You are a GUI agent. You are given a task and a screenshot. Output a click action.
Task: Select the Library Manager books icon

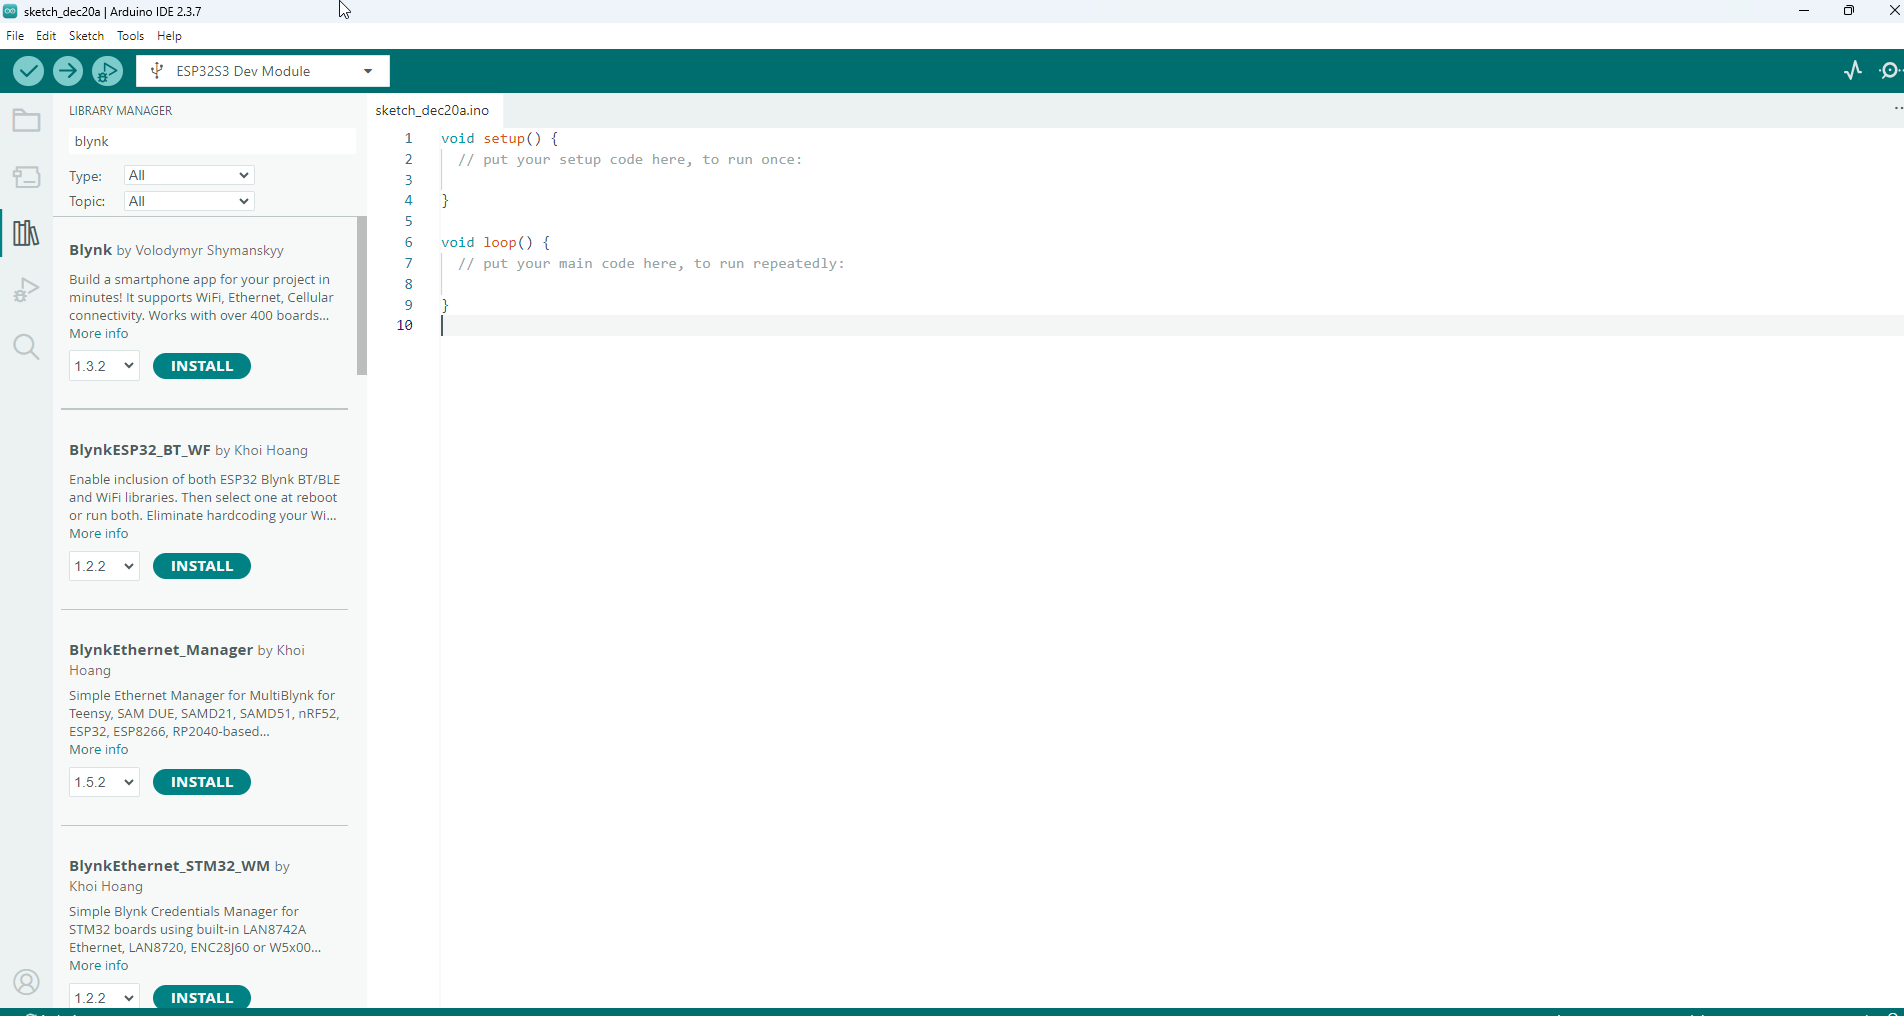(x=26, y=234)
